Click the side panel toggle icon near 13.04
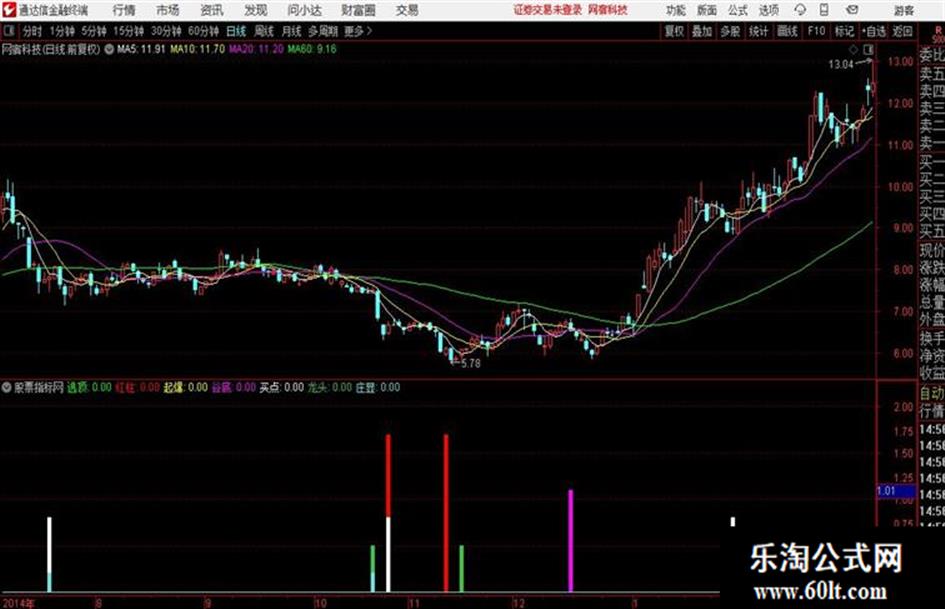 click(868, 49)
